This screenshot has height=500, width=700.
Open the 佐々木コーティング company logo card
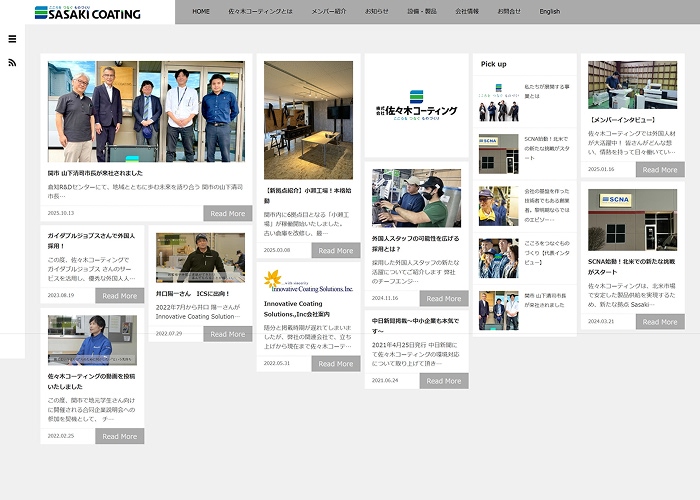(416, 106)
